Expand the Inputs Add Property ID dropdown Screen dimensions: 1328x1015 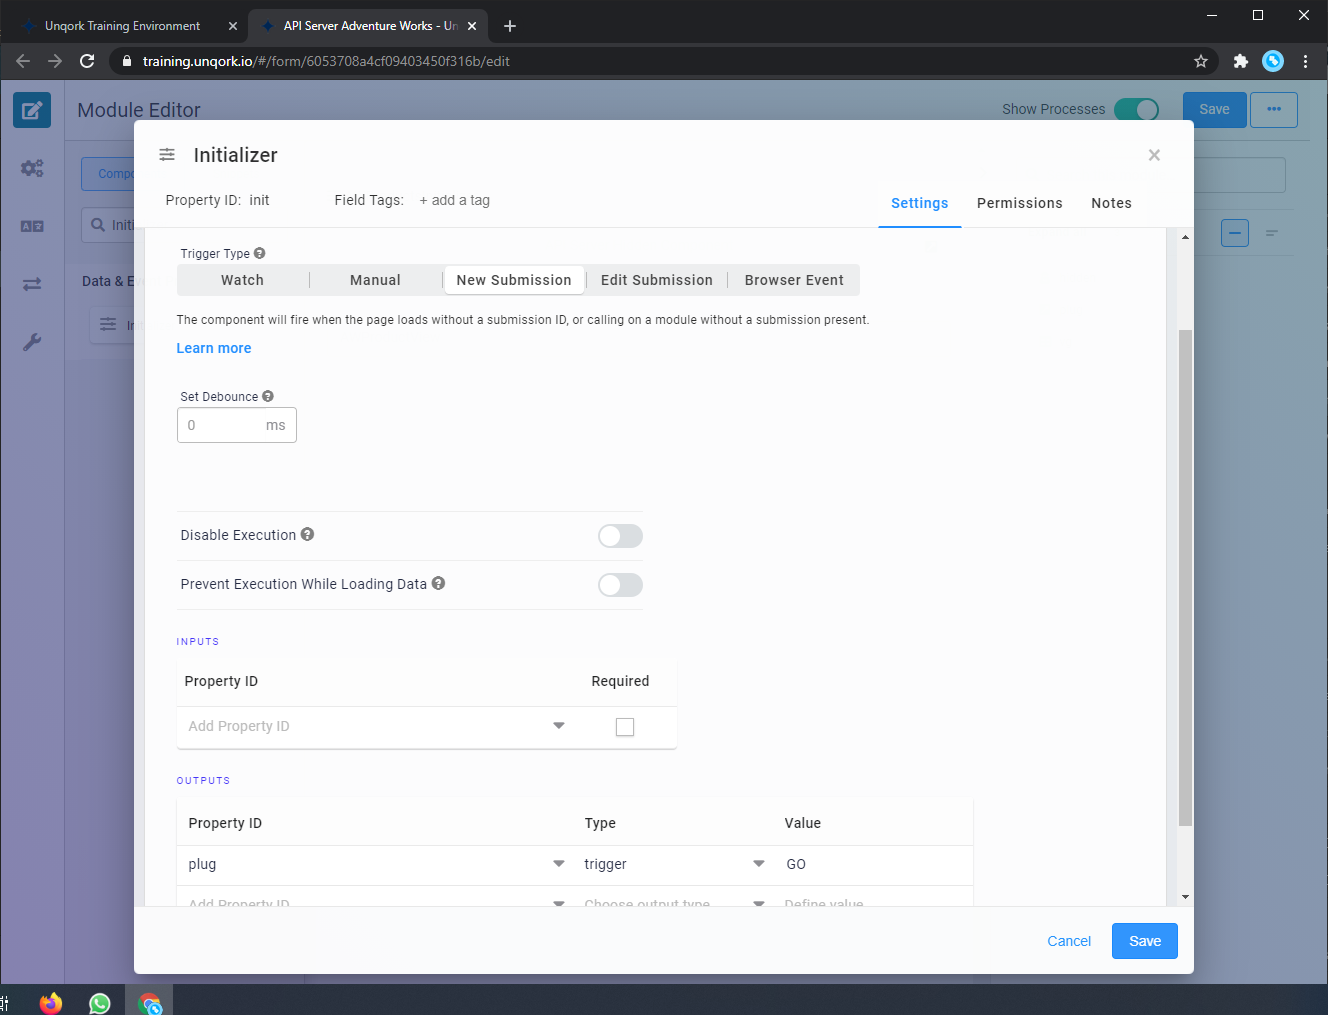tap(559, 726)
